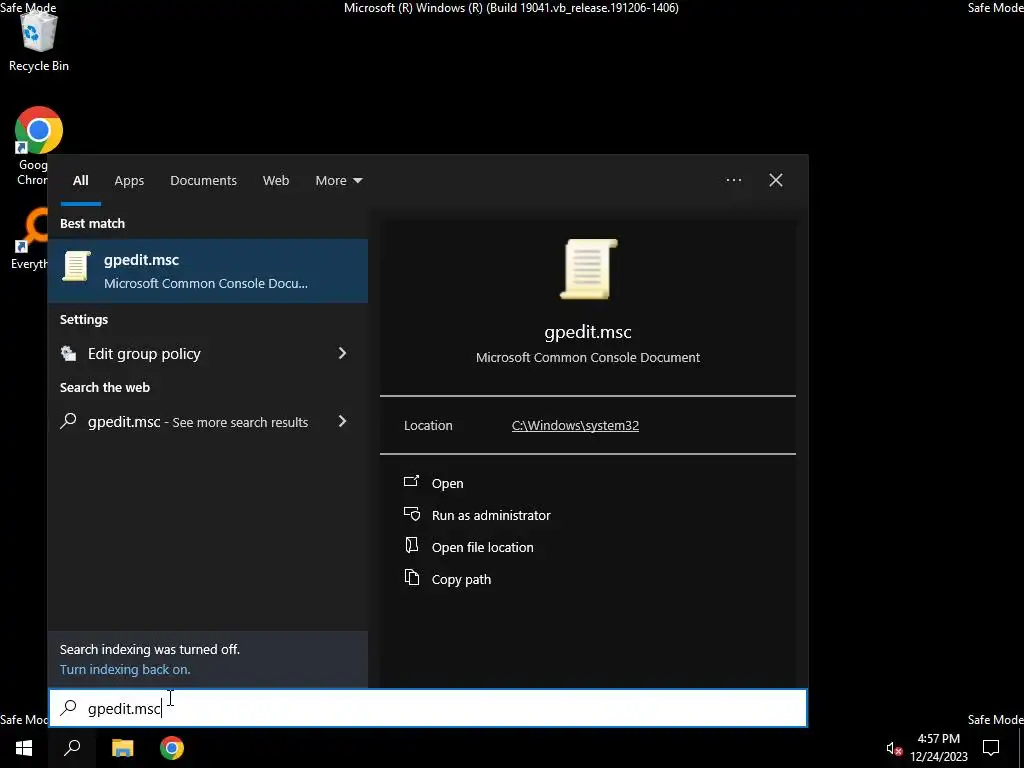
Task: Close the search panel with X
Action: click(x=776, y=180)
